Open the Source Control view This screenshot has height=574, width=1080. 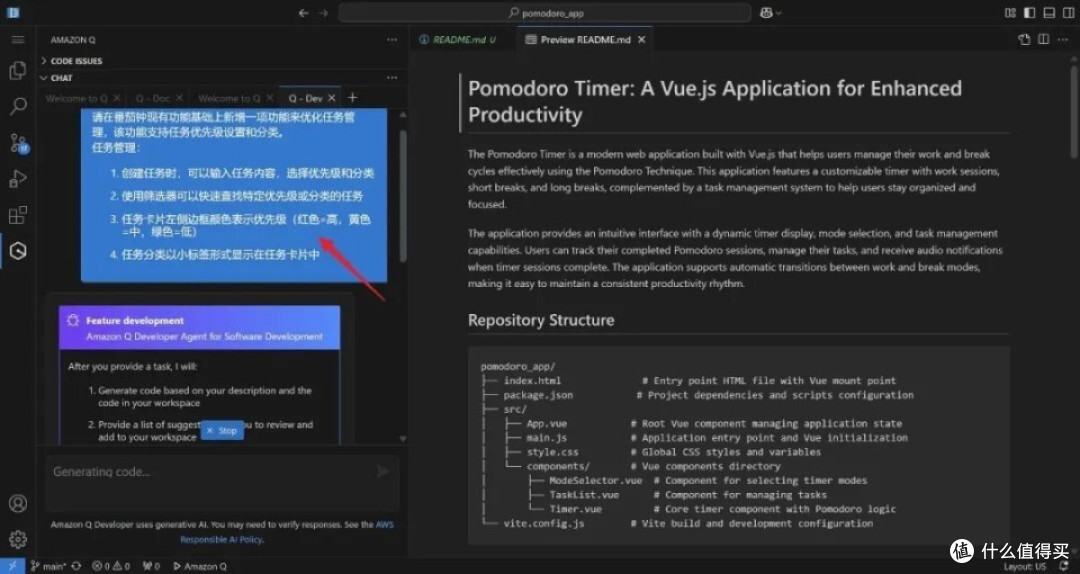(18, 143)
